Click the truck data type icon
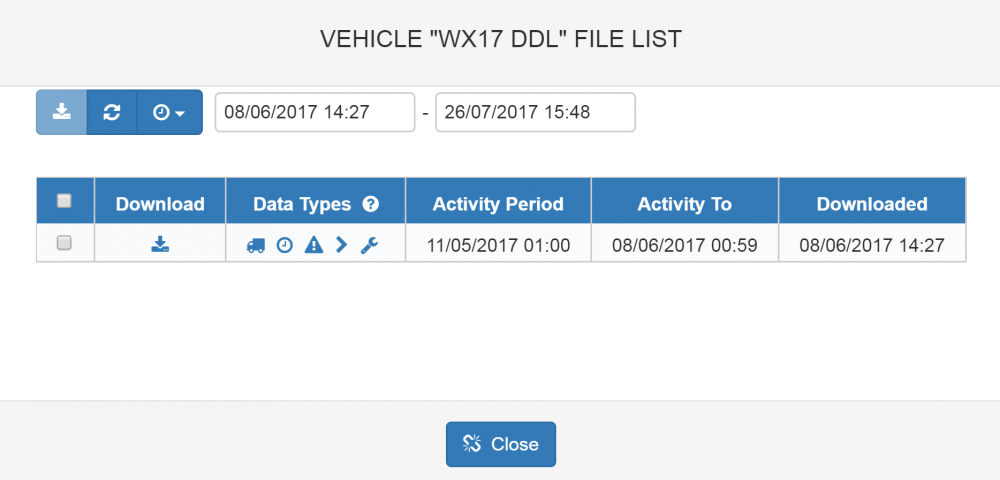This screenshot has height=480, width=1000. [x=256, y=245]
